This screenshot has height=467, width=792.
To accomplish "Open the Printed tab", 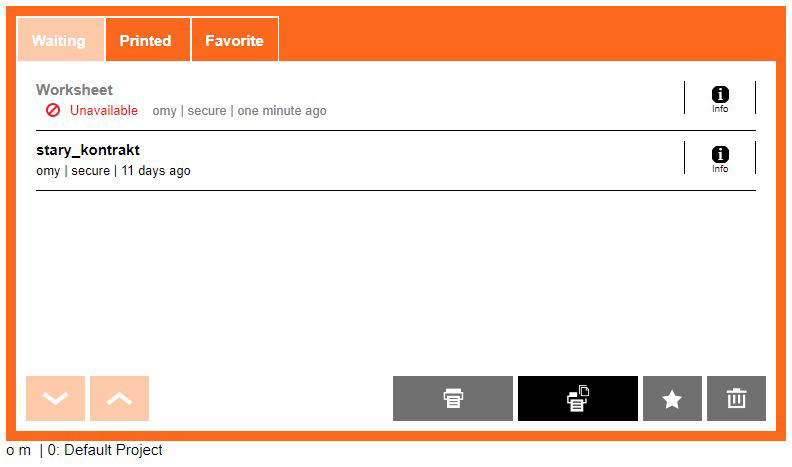I will tap(146, 41).
